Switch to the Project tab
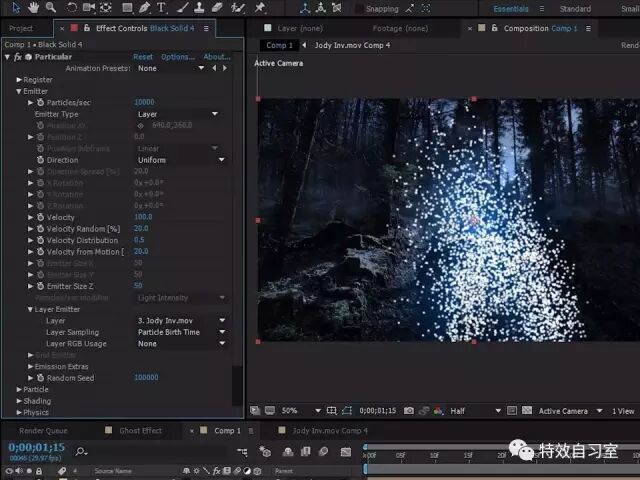Viewport: 640px width, 480px height. click(21, 28)
